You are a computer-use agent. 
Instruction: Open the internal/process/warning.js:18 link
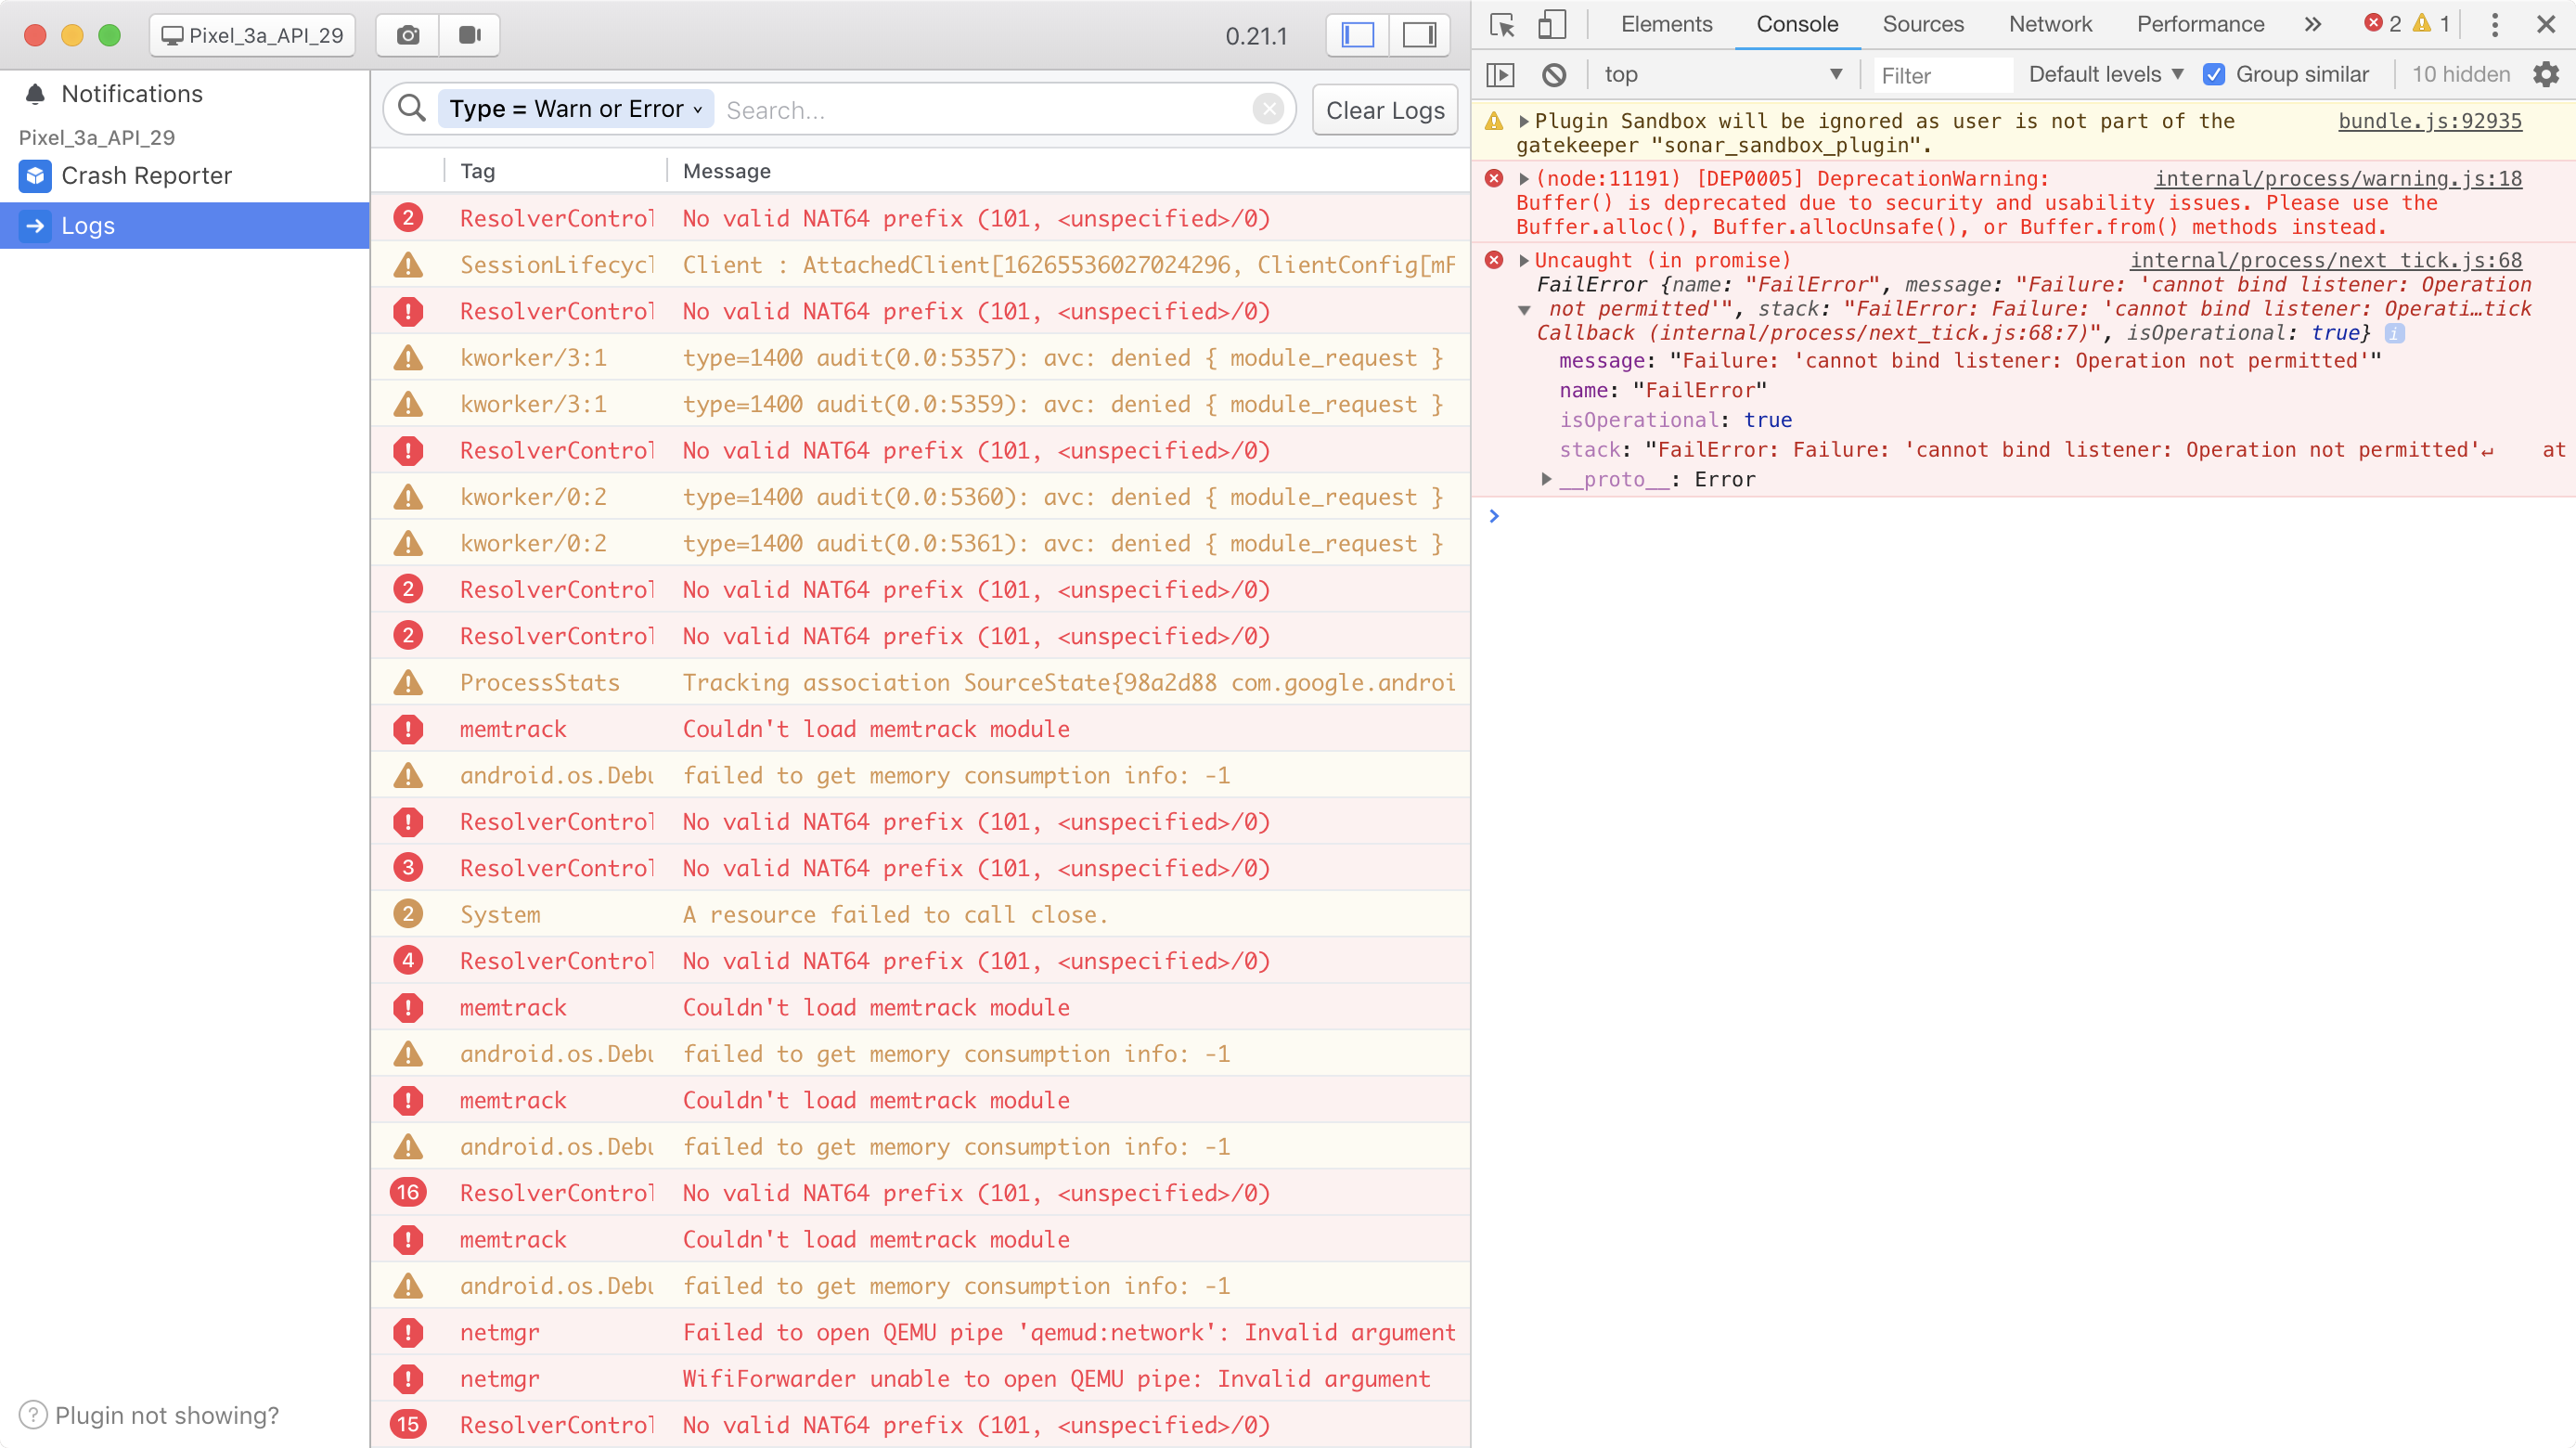click(2338, 179)
